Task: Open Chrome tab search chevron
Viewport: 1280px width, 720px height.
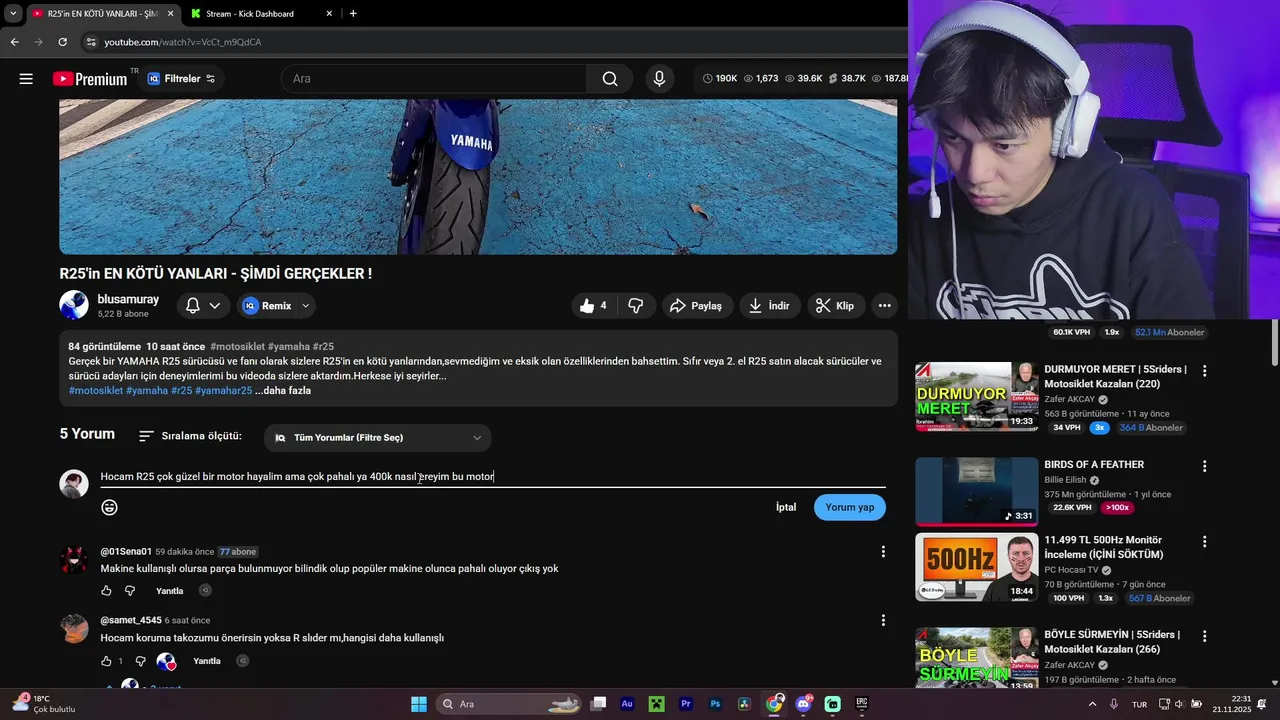Action: tap(12, 14)
